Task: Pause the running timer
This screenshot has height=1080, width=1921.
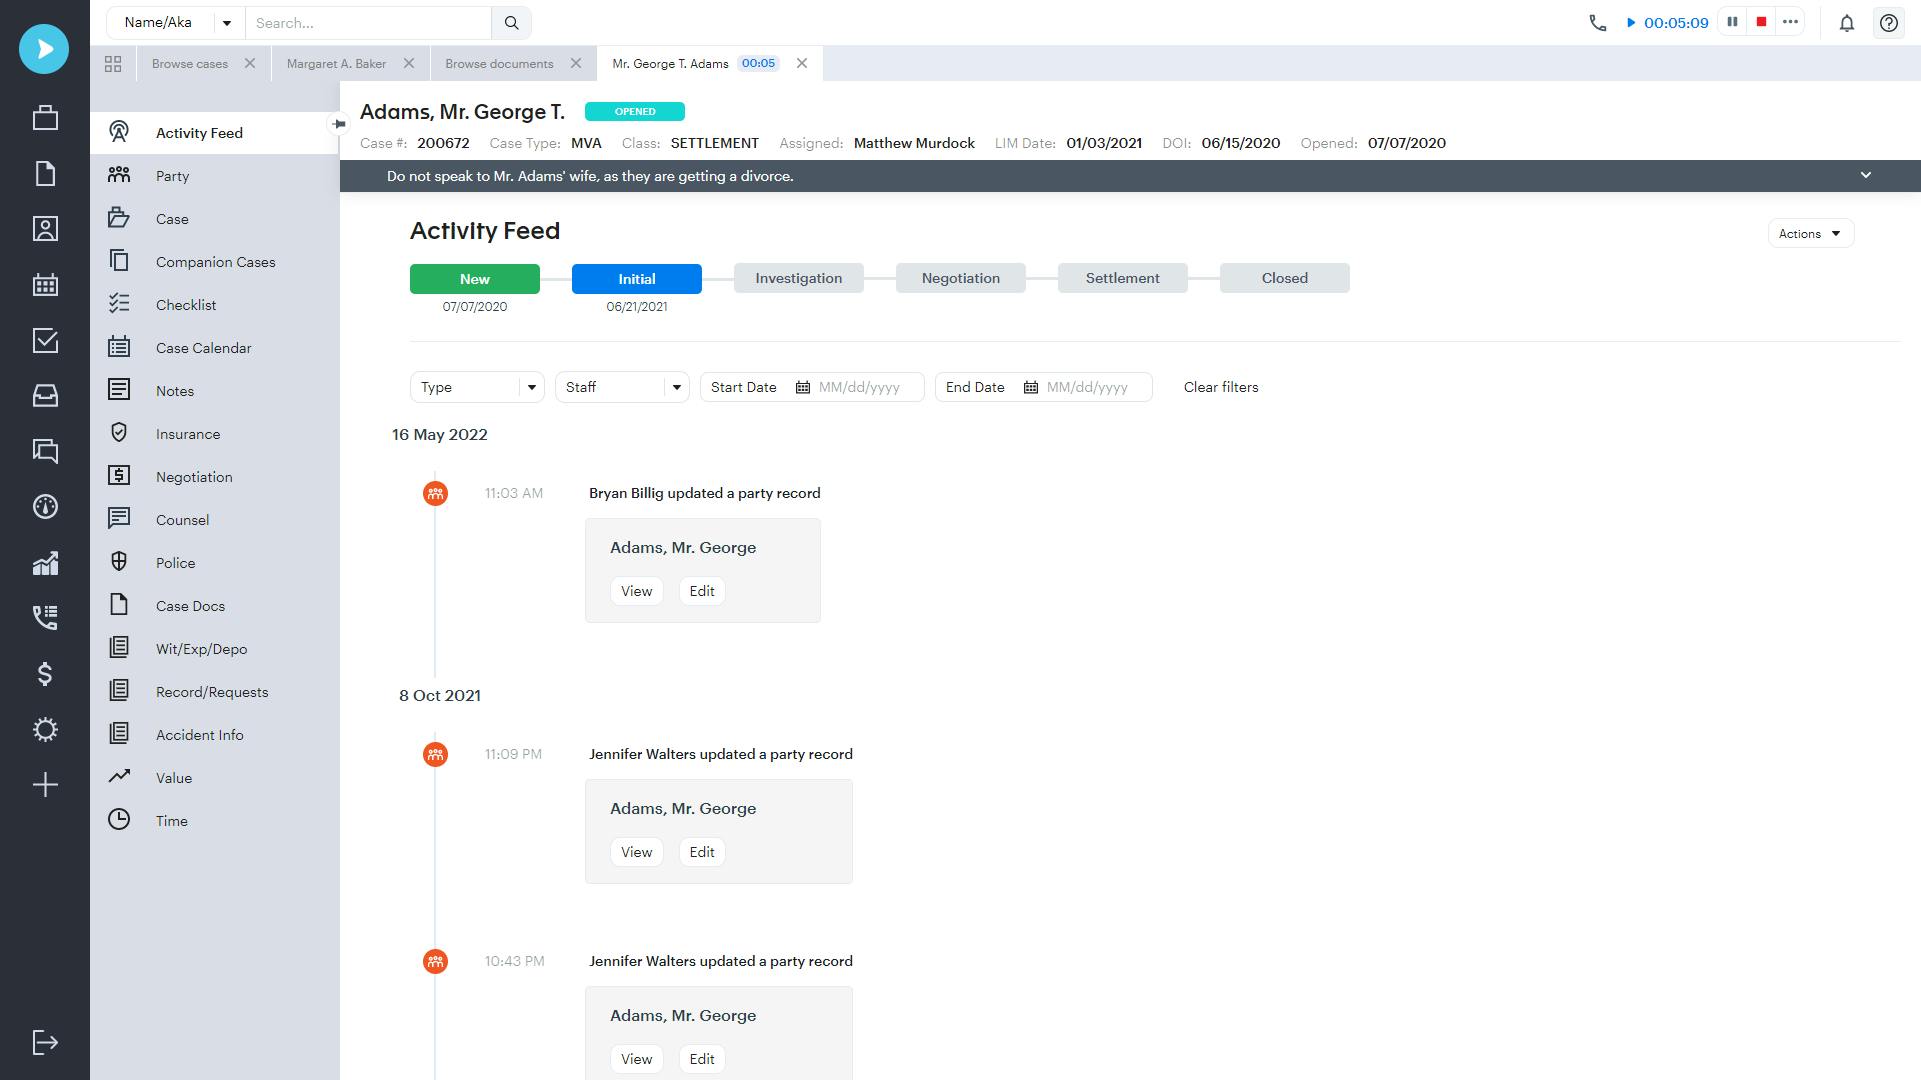Action: tap(1731, 21)
